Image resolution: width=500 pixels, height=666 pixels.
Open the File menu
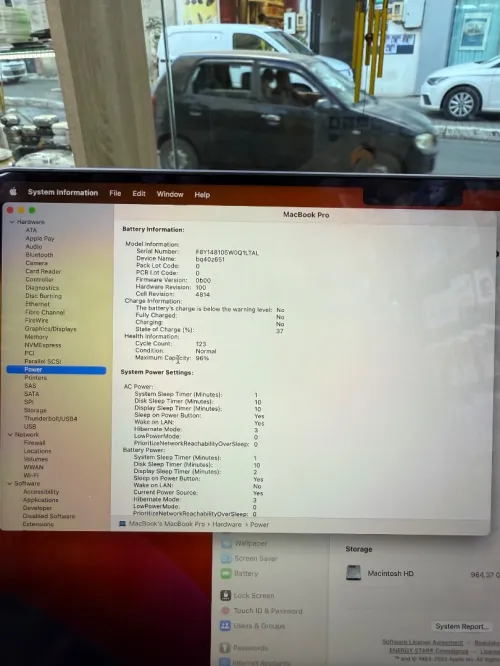point(115,193)
